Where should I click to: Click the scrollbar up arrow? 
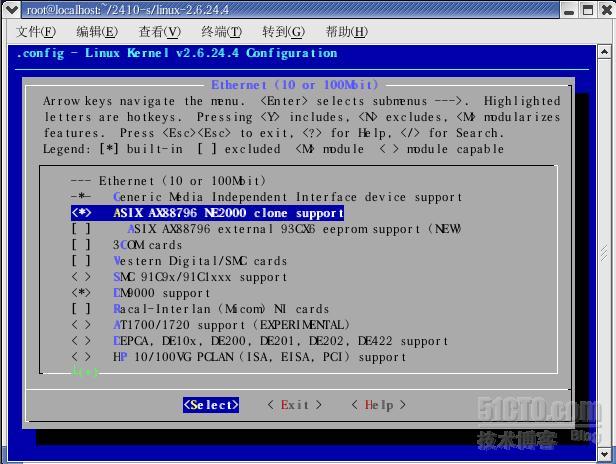point(604,51)
